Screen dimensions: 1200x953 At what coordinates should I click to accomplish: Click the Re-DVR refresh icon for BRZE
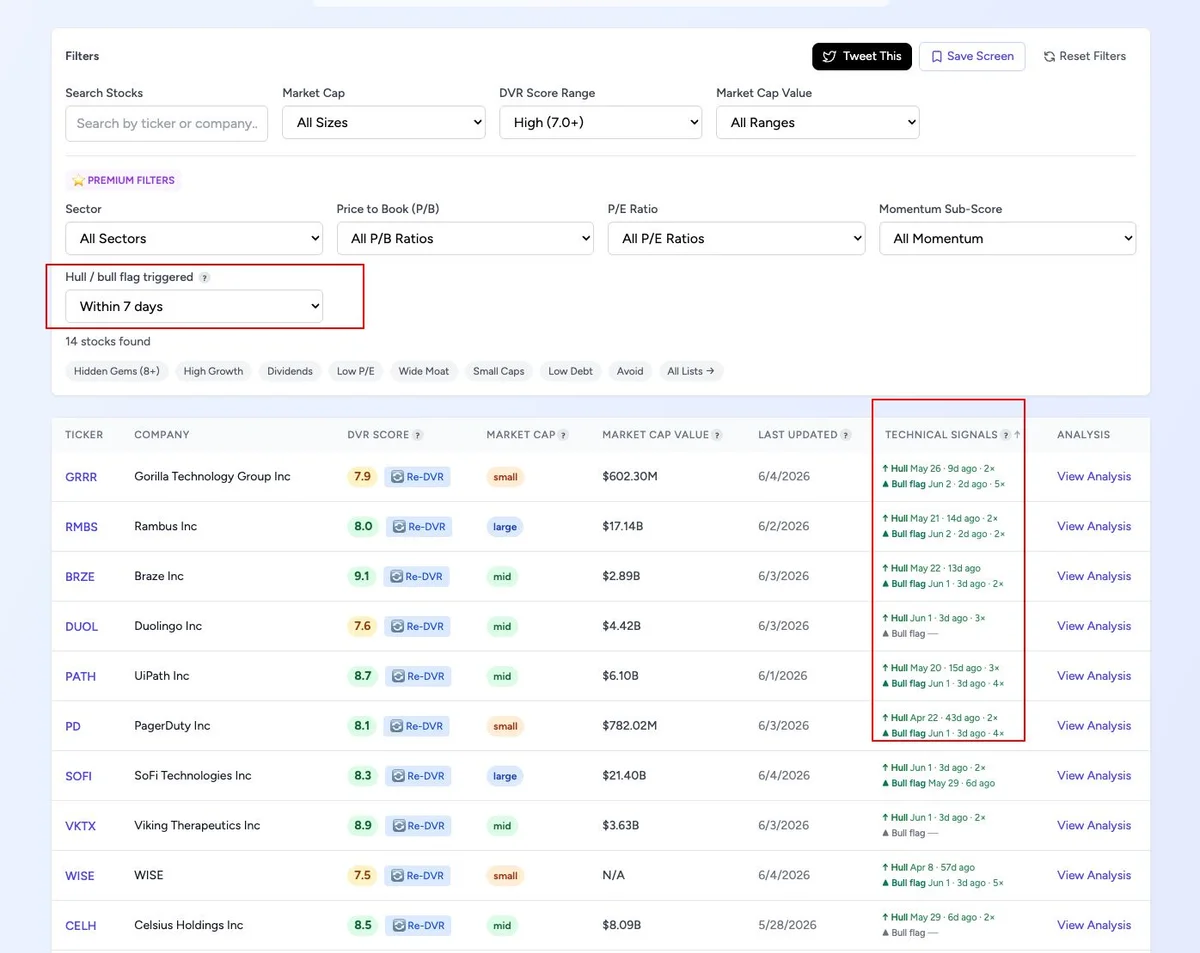click(x=396, y=577)
